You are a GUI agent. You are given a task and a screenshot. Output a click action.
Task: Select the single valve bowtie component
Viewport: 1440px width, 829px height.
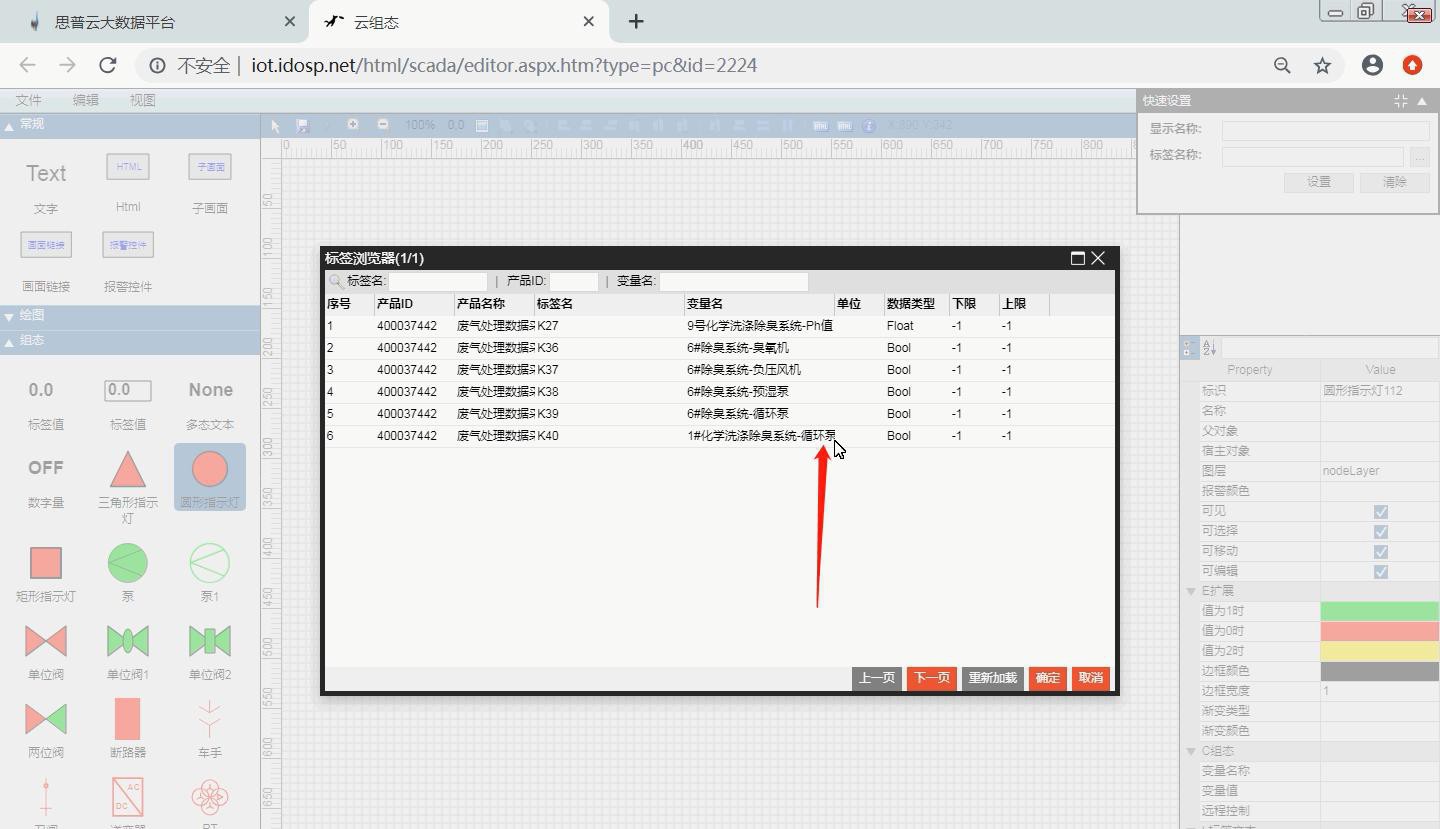(x=46, y=641)
